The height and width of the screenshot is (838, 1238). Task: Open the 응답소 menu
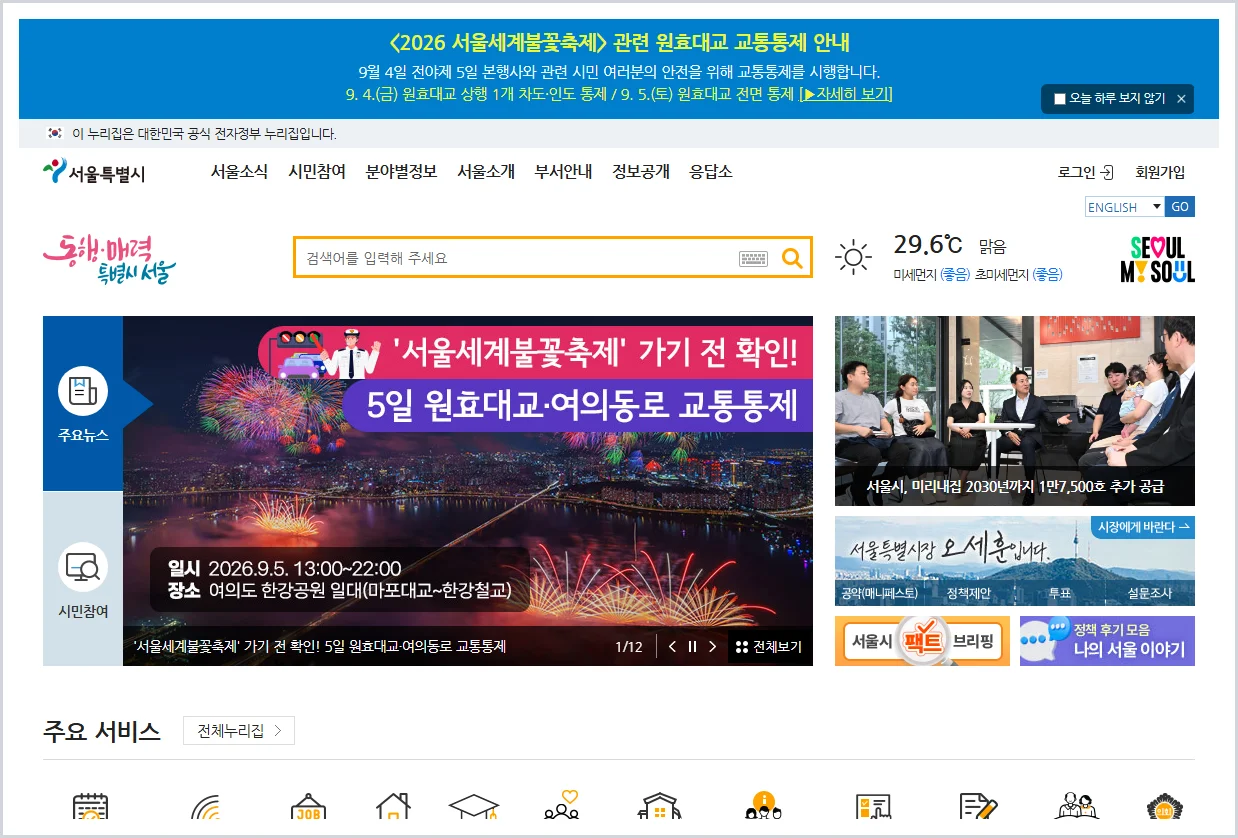711,172
